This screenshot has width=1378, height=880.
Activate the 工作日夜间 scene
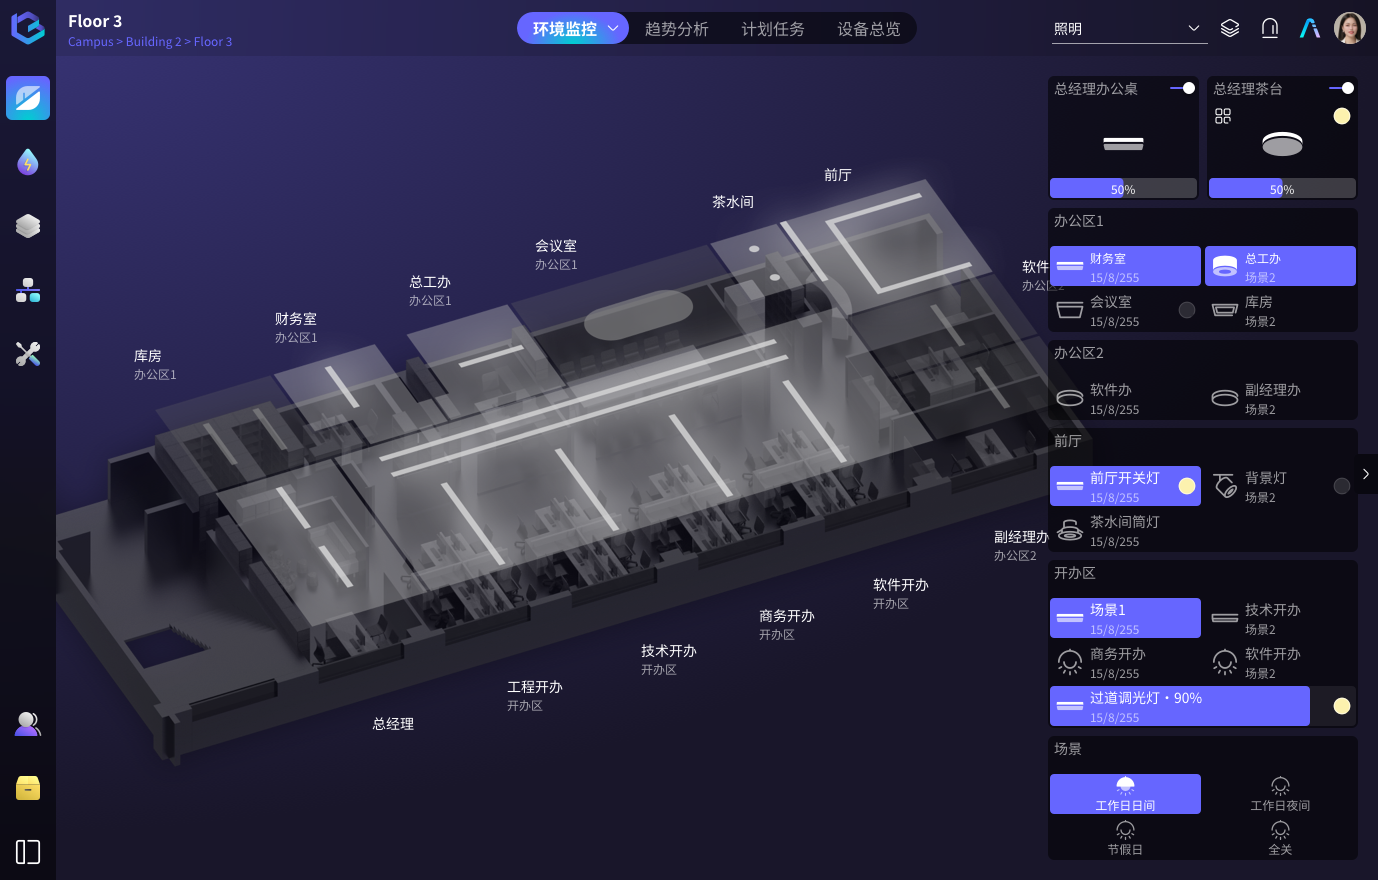pyautogui.click(x=1280, y=794)
